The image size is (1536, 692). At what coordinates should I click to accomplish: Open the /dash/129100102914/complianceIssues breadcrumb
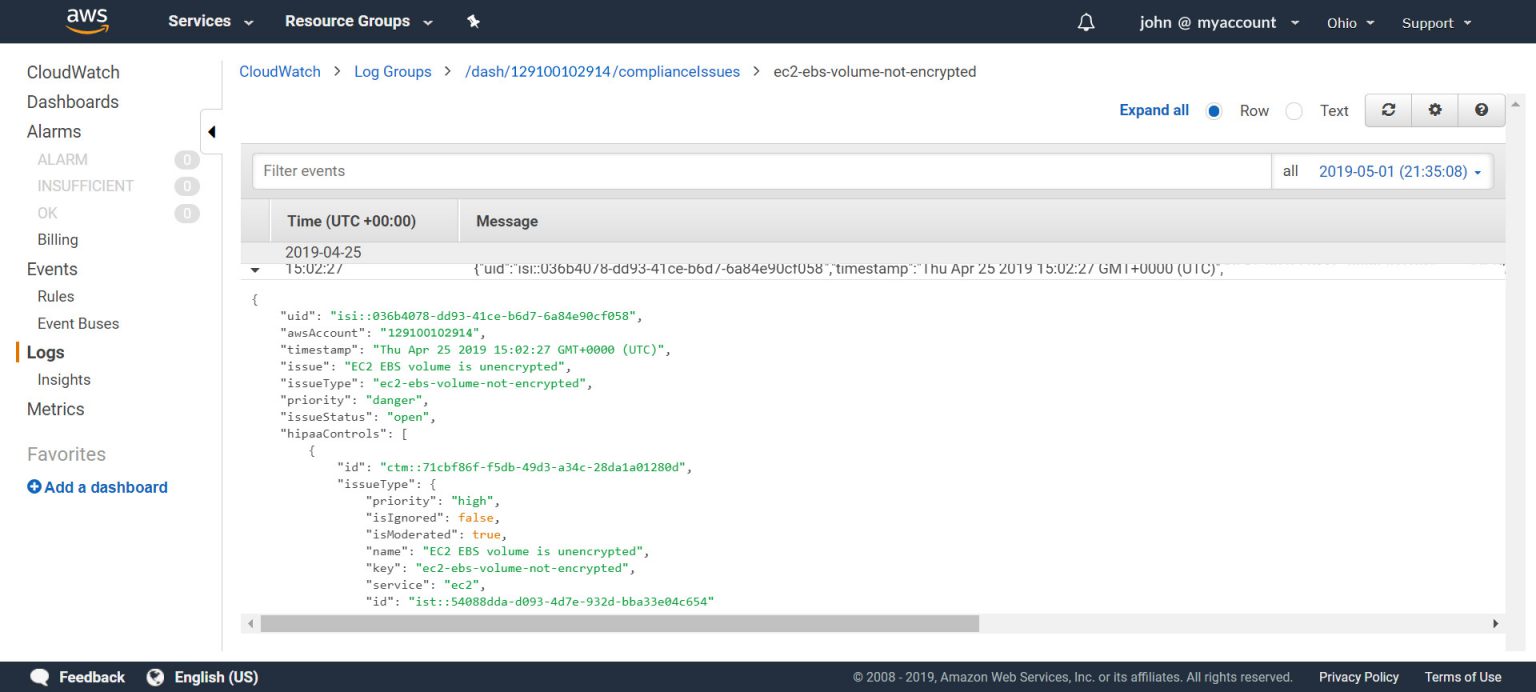pos(603,72)
